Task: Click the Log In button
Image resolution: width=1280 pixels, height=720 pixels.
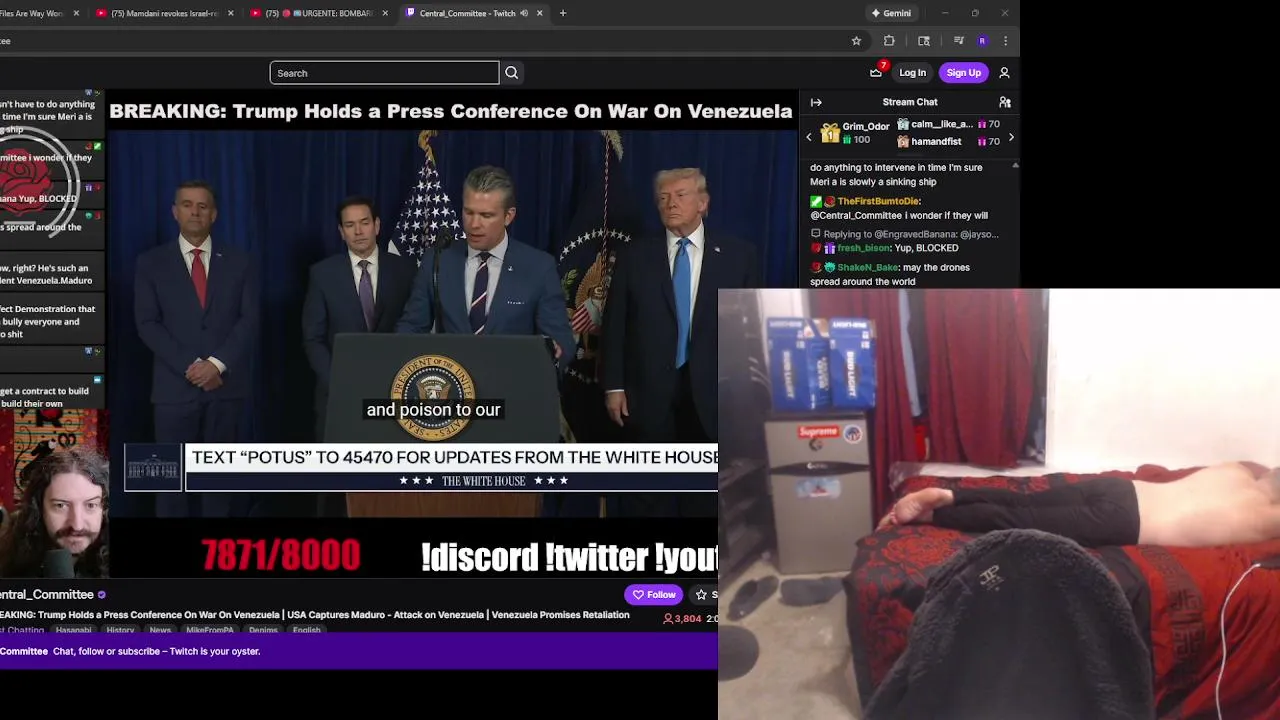Action: point(912,73)
